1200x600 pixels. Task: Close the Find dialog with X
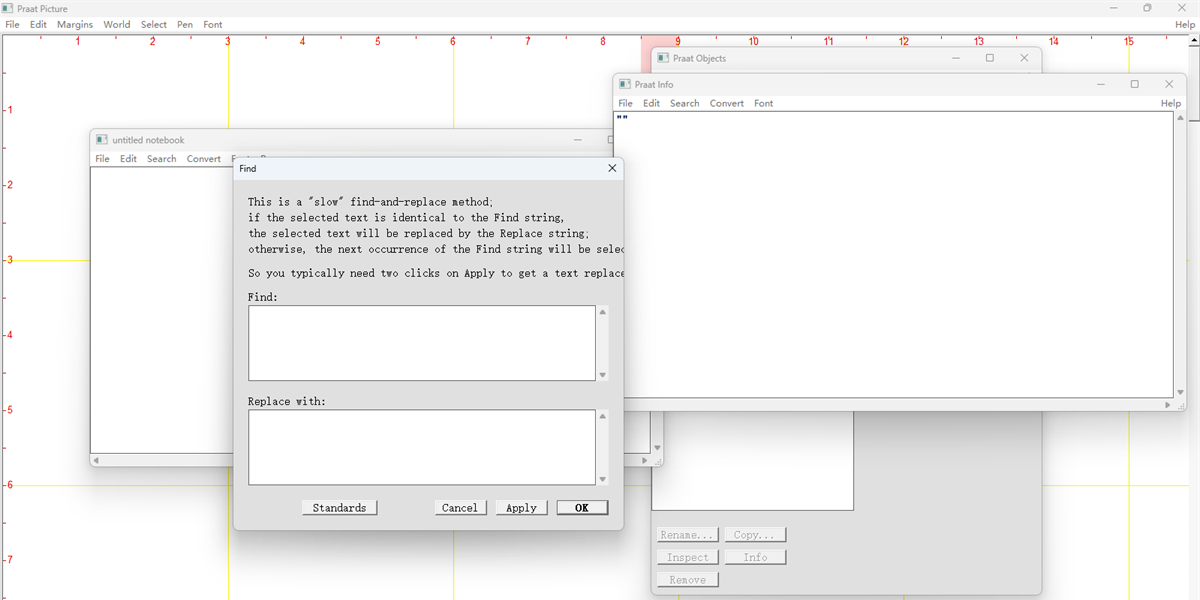tap(612, 169)
